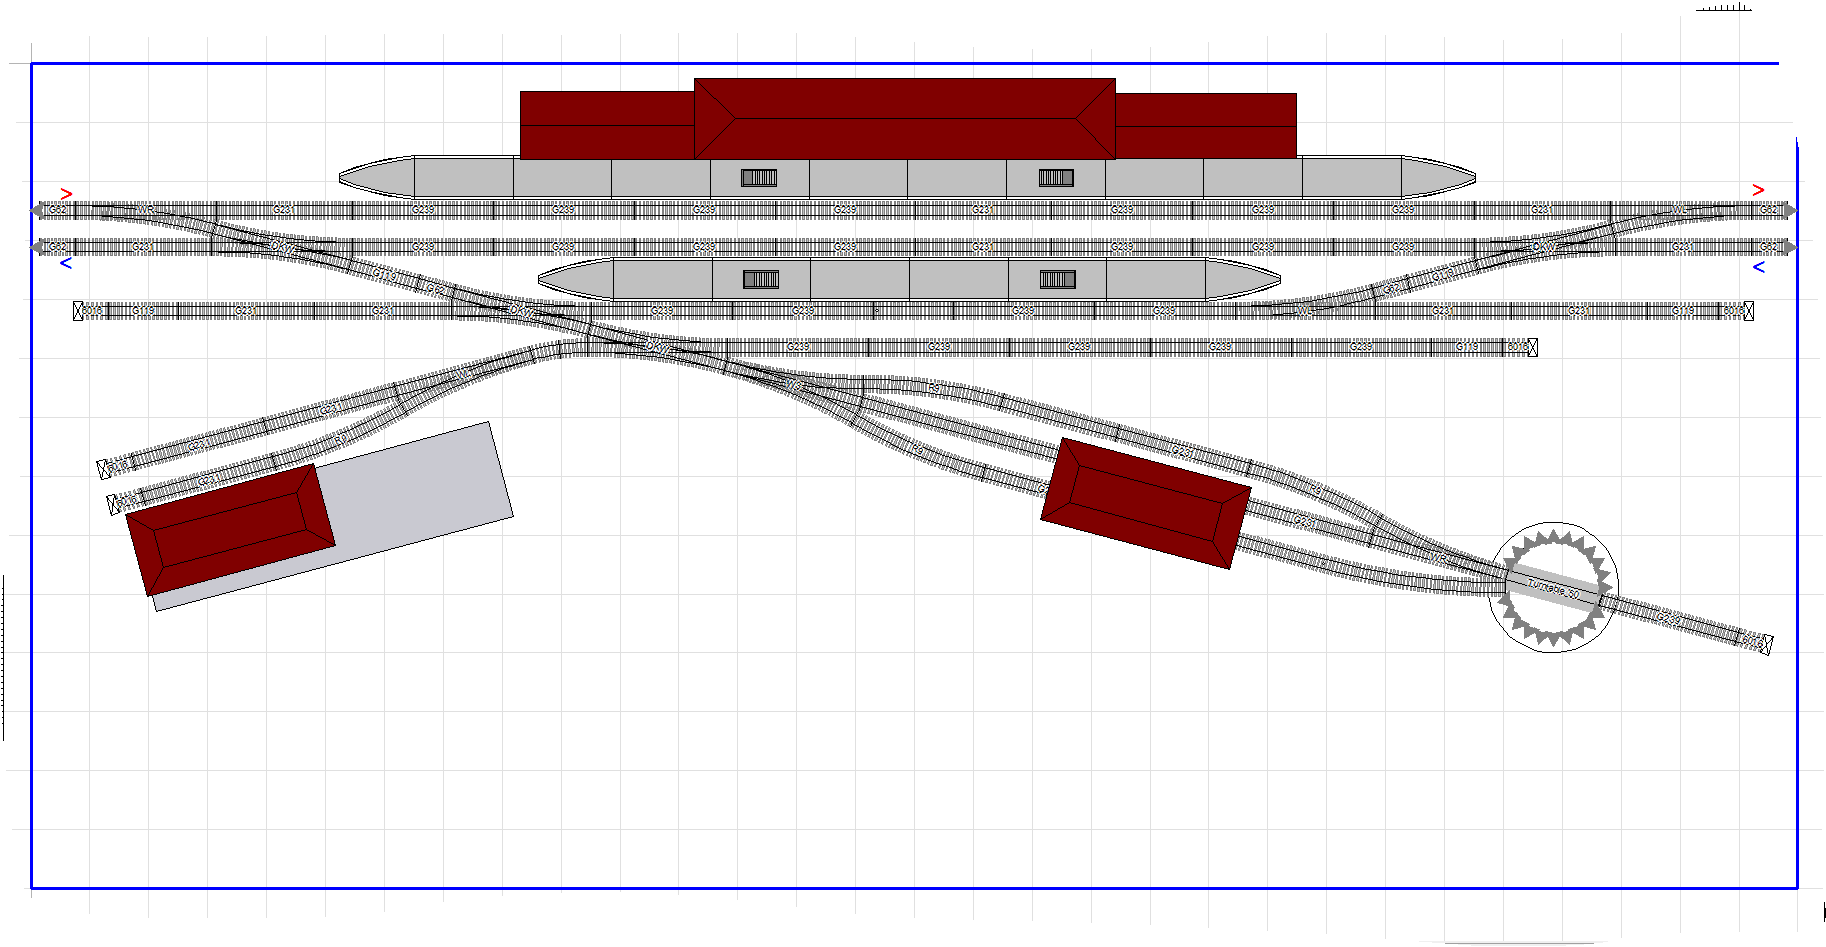Select left staircase symbol on upper platform

[758, 178]
